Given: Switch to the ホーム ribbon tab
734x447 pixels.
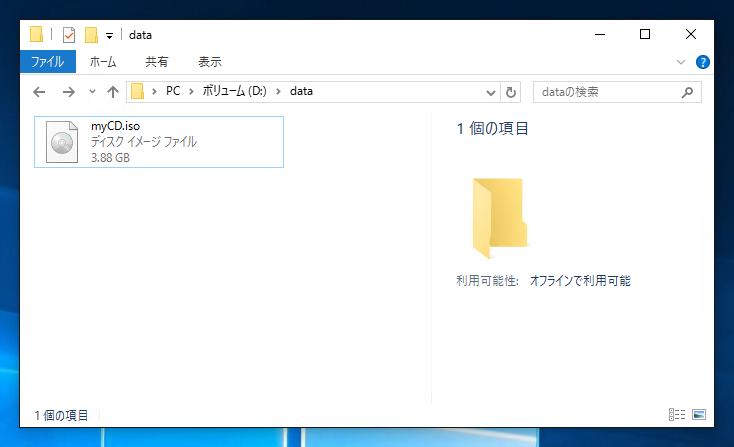Looking at the screenshot, I should click(x=103, y=62).
